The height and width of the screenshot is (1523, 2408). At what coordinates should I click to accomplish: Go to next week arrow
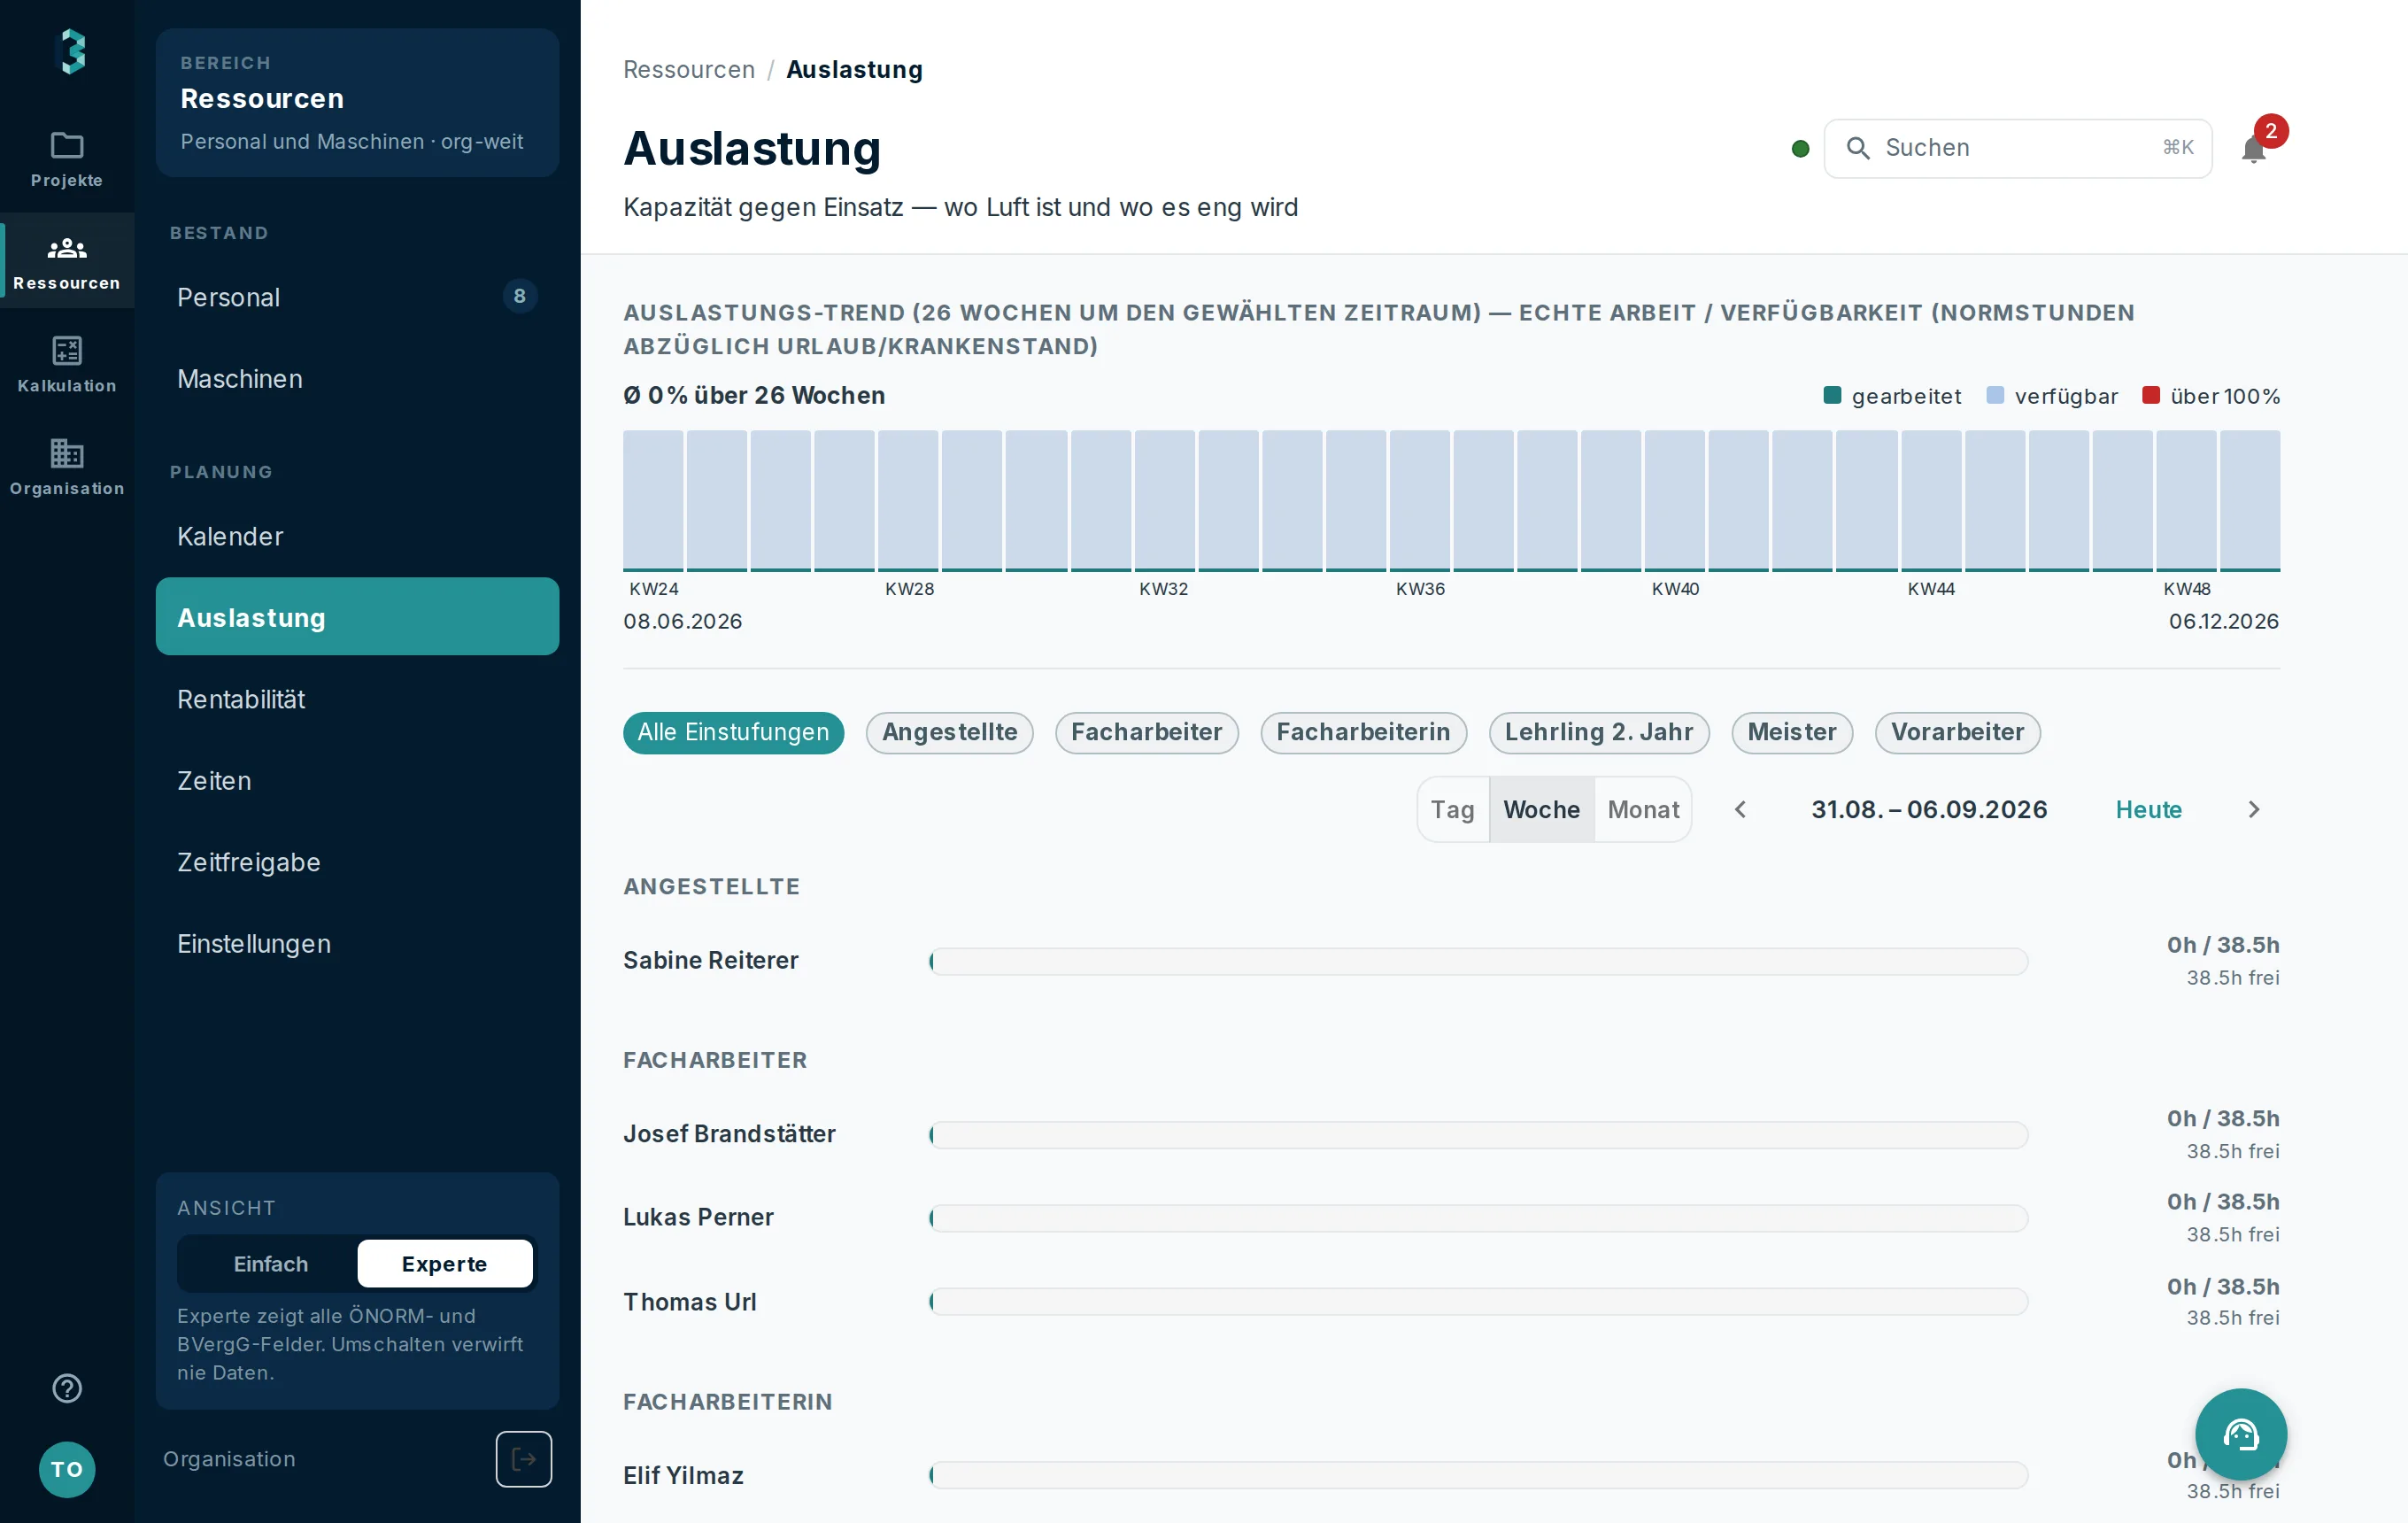(2253, 809)
